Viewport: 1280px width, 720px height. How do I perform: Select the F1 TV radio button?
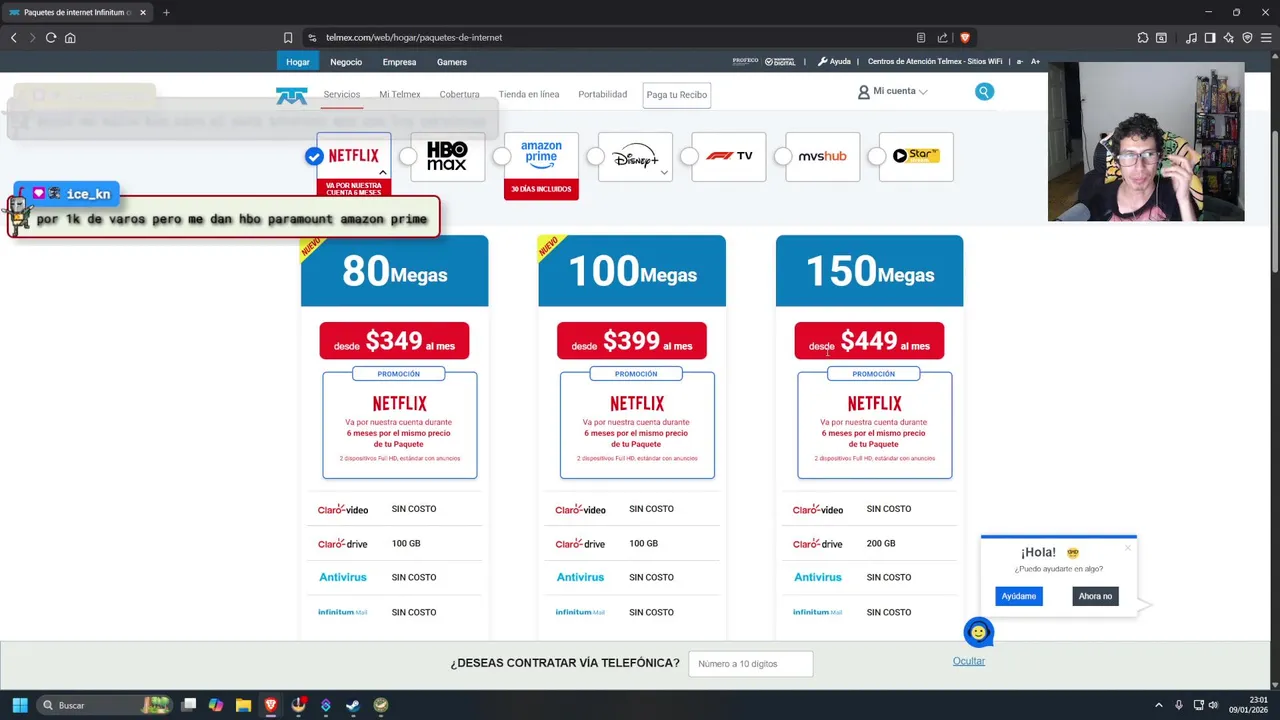(689, 156)
